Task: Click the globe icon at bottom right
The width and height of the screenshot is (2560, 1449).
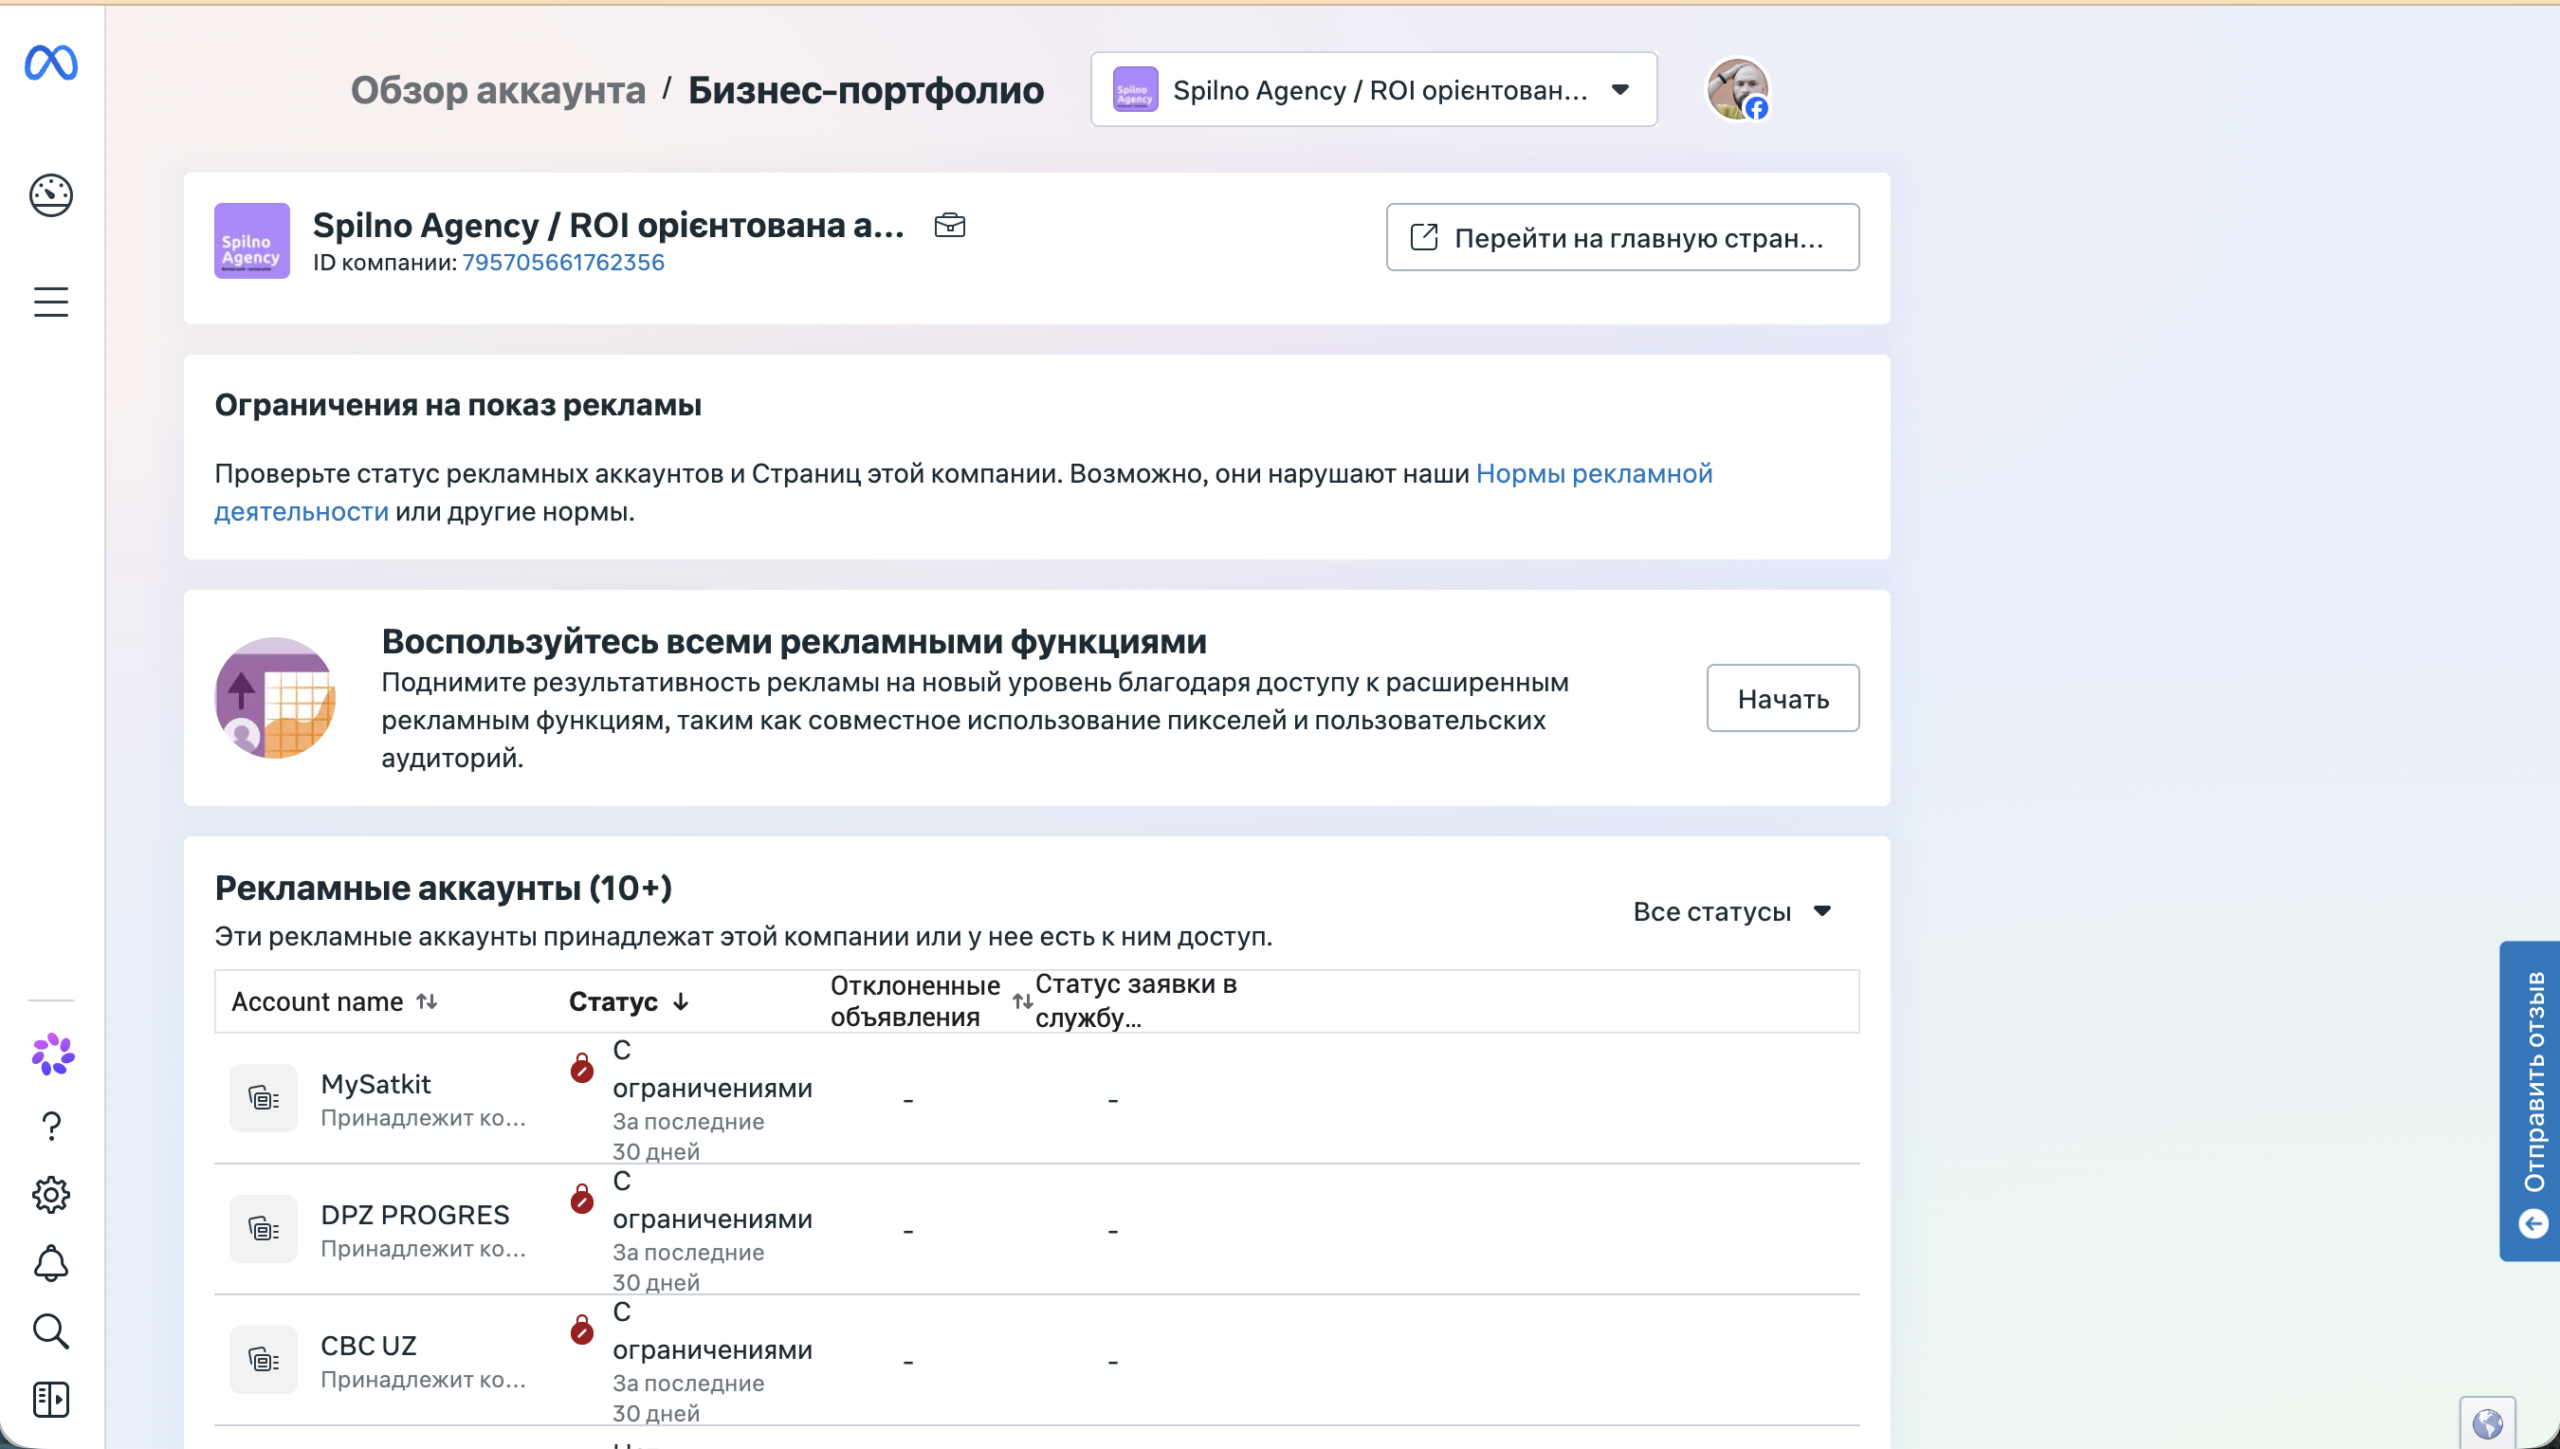Action: pos(2487,1423)
